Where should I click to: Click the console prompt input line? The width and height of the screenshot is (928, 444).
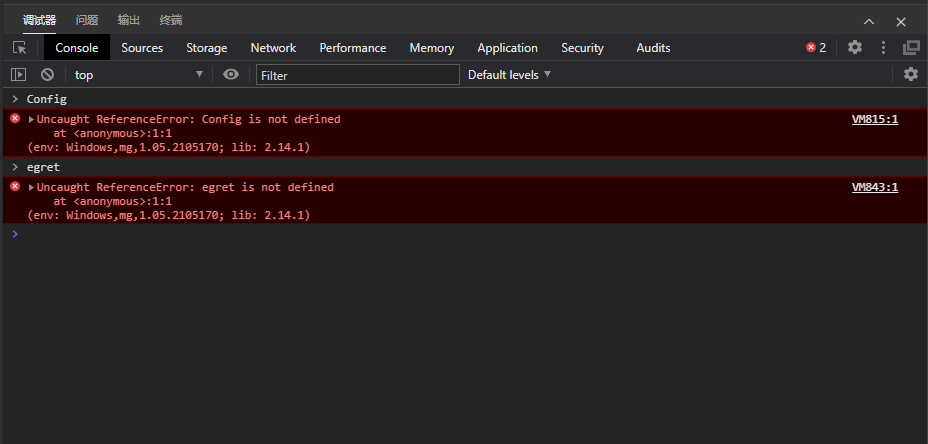464,234
